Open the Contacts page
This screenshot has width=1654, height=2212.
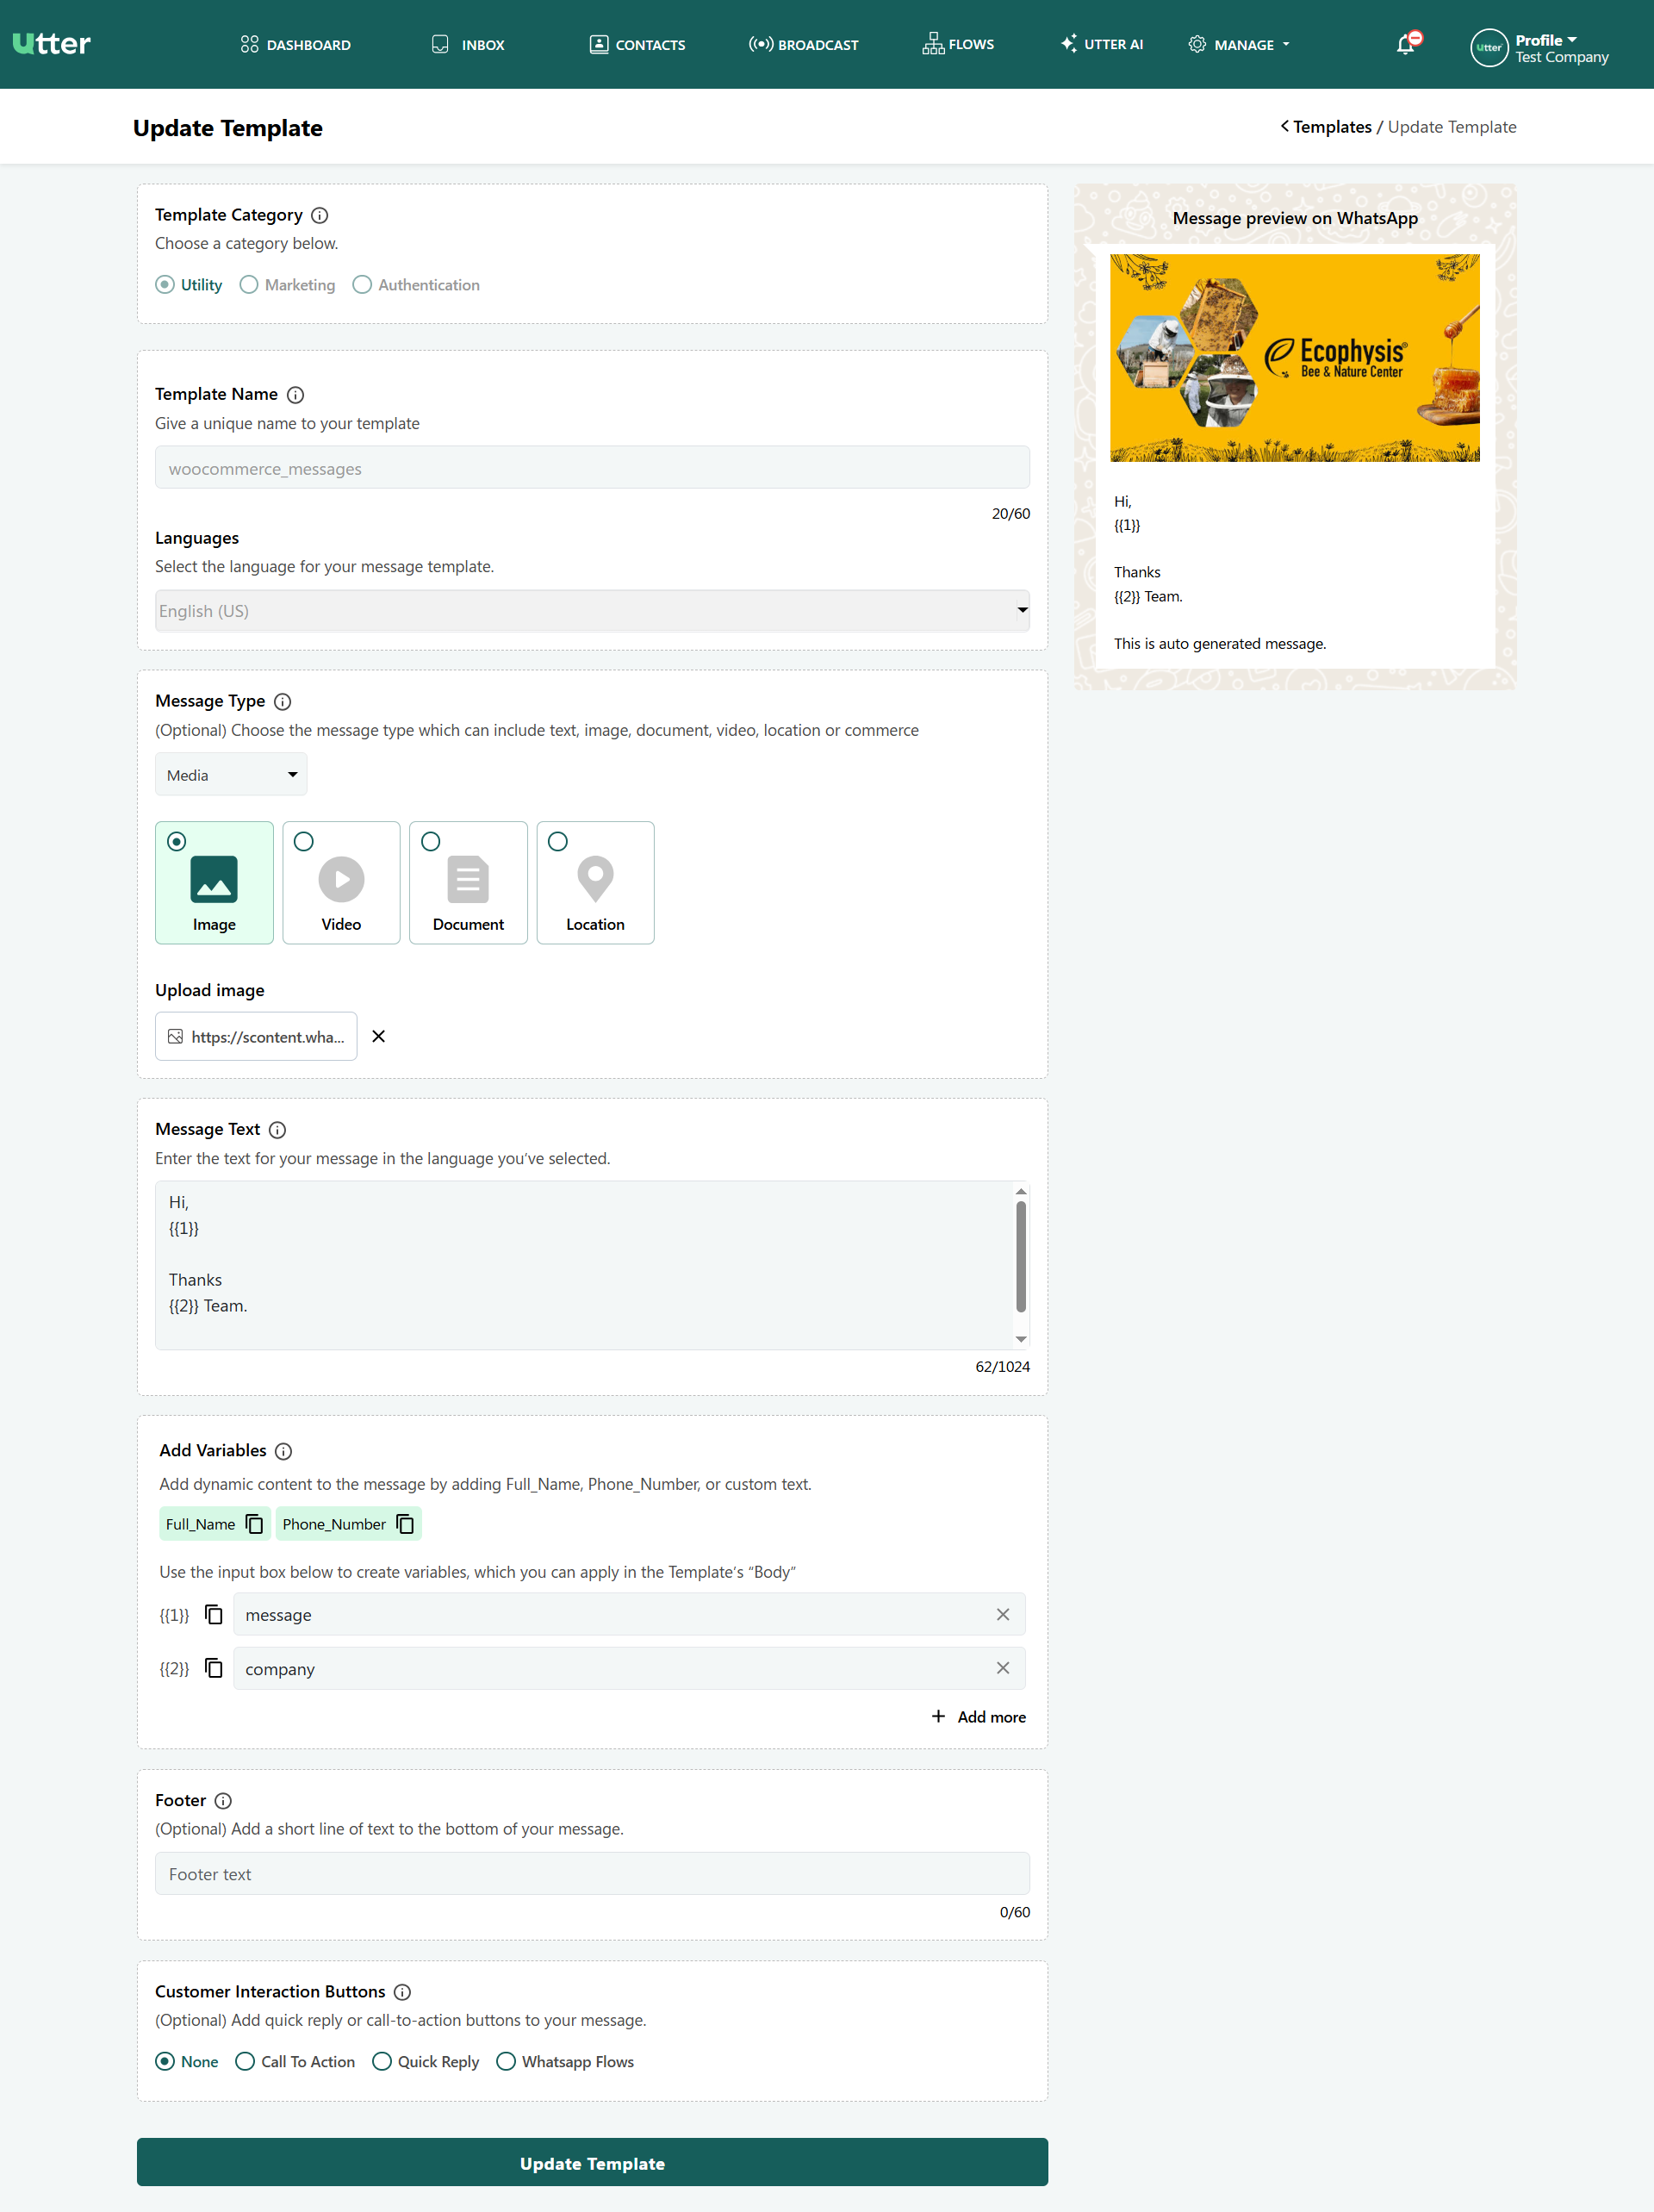coord(638,45)
